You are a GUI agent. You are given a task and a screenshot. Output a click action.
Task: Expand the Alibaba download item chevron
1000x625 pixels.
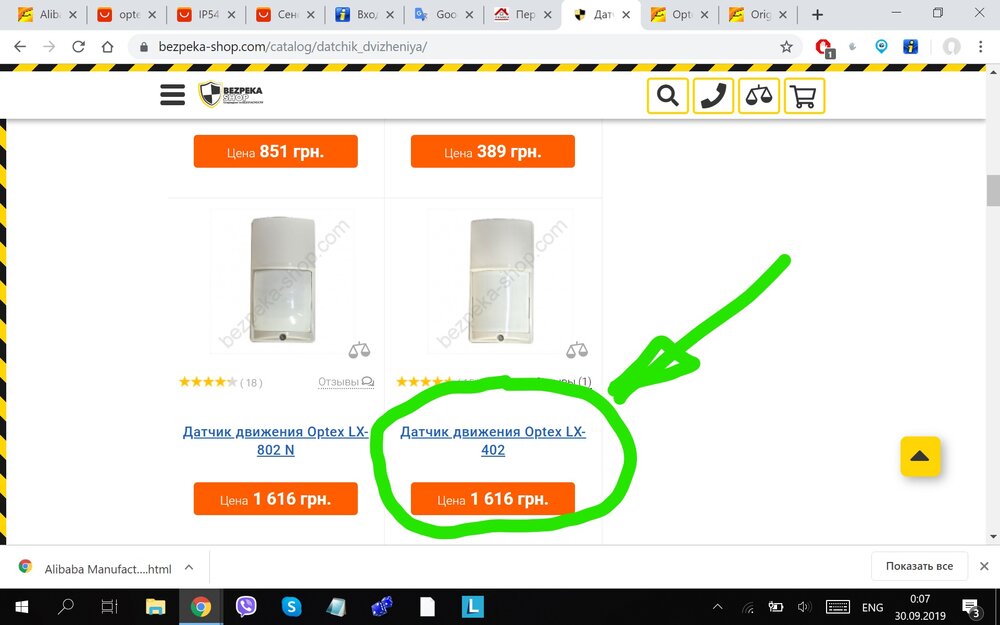pyautogui.click(x=189, y=567)
